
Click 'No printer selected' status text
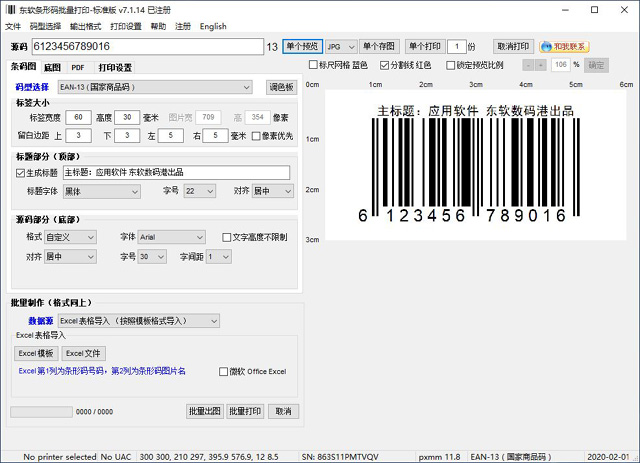coord(60,457)
